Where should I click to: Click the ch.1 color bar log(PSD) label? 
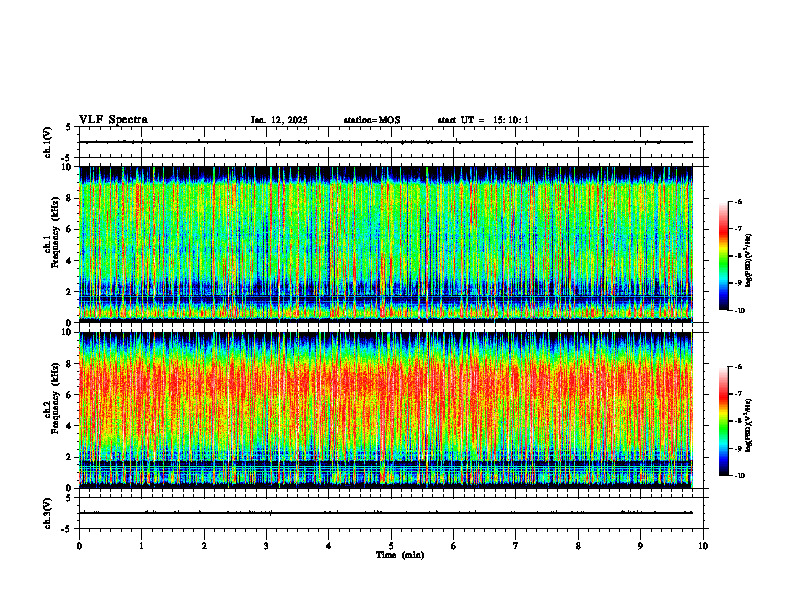(x=749, y=261)
